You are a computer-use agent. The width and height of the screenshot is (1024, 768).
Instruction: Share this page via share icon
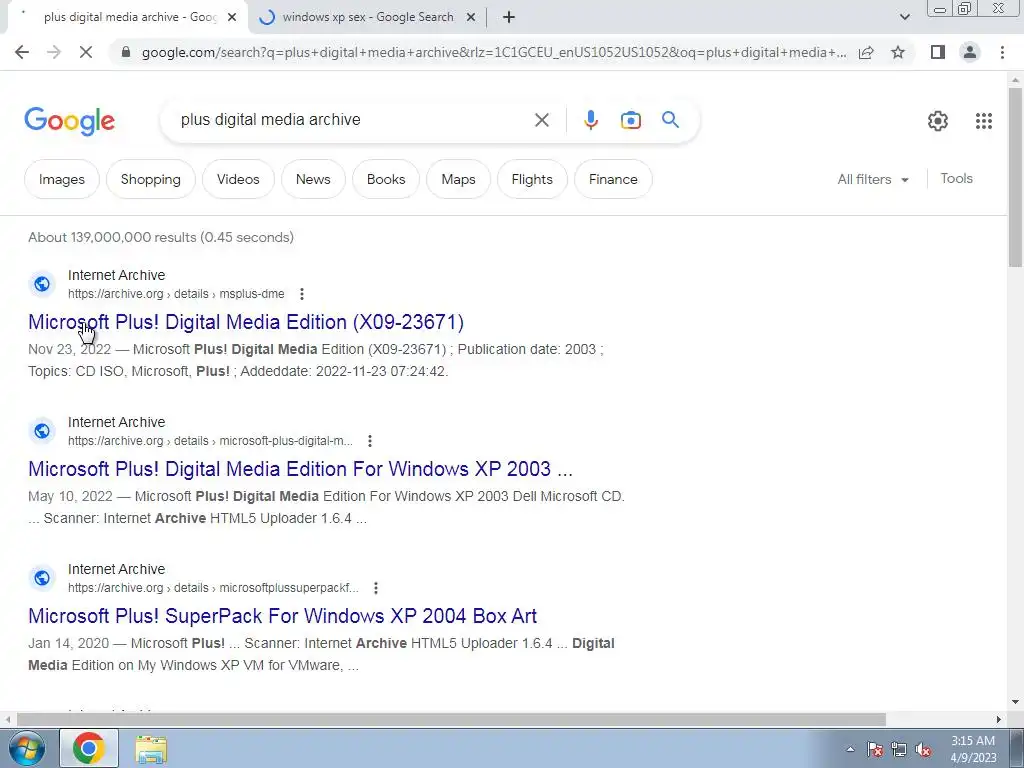click(866, 52)
